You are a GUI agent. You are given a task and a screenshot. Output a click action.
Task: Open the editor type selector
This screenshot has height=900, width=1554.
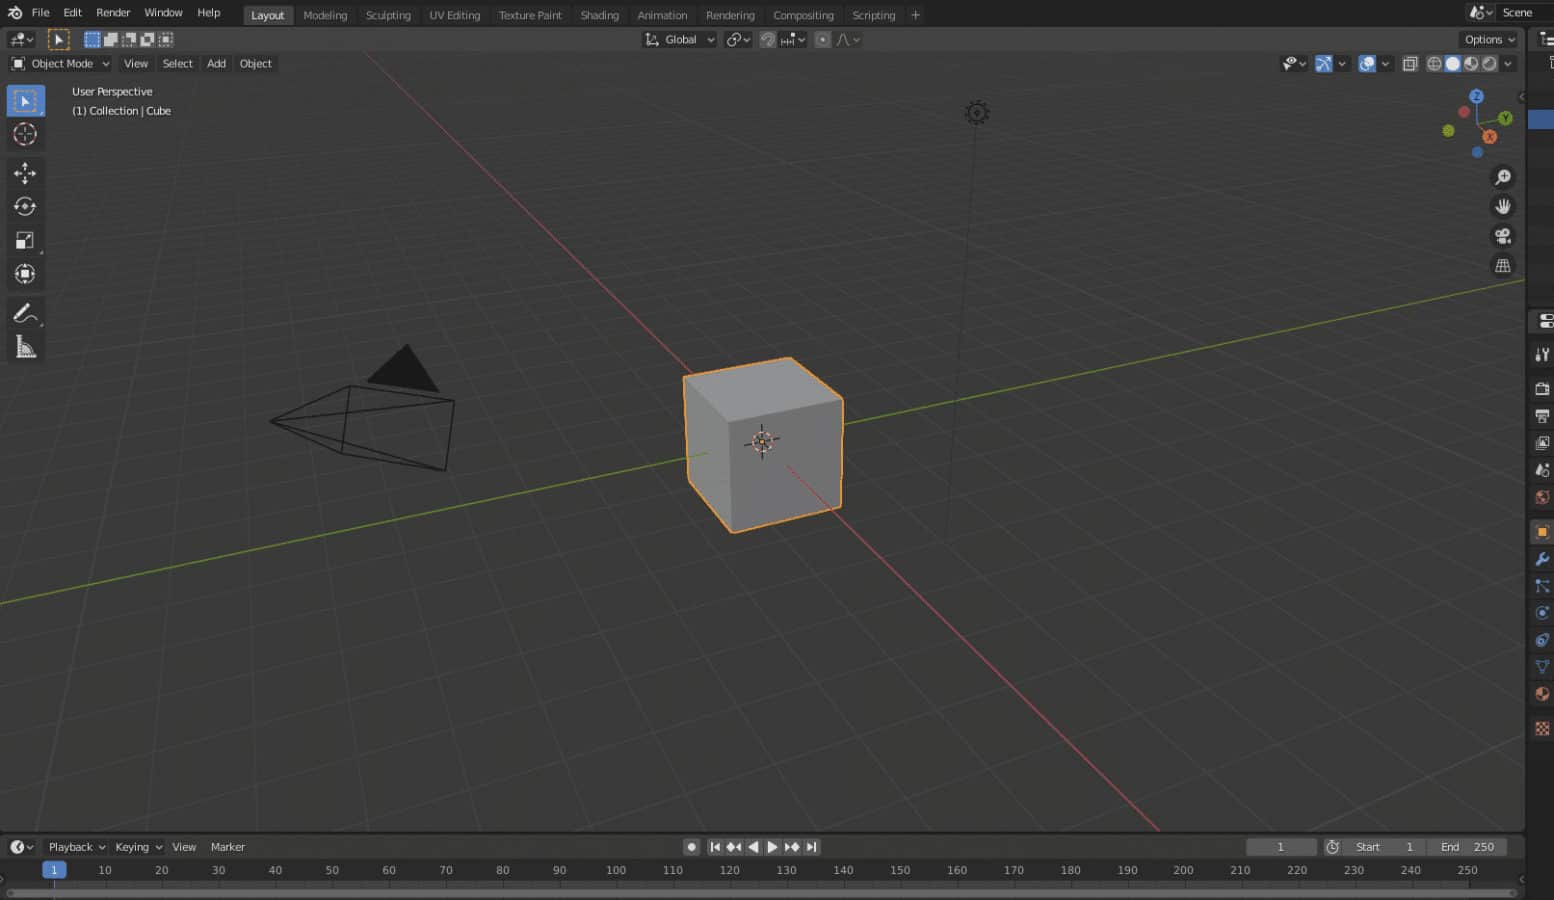click(21, 38)
